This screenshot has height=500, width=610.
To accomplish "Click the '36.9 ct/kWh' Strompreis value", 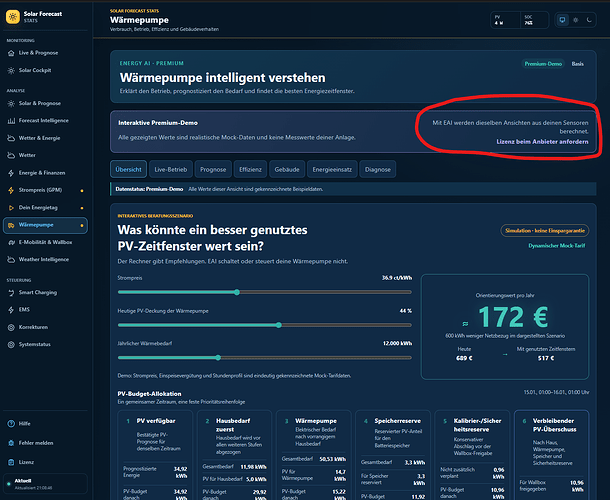I will [397, 278].
